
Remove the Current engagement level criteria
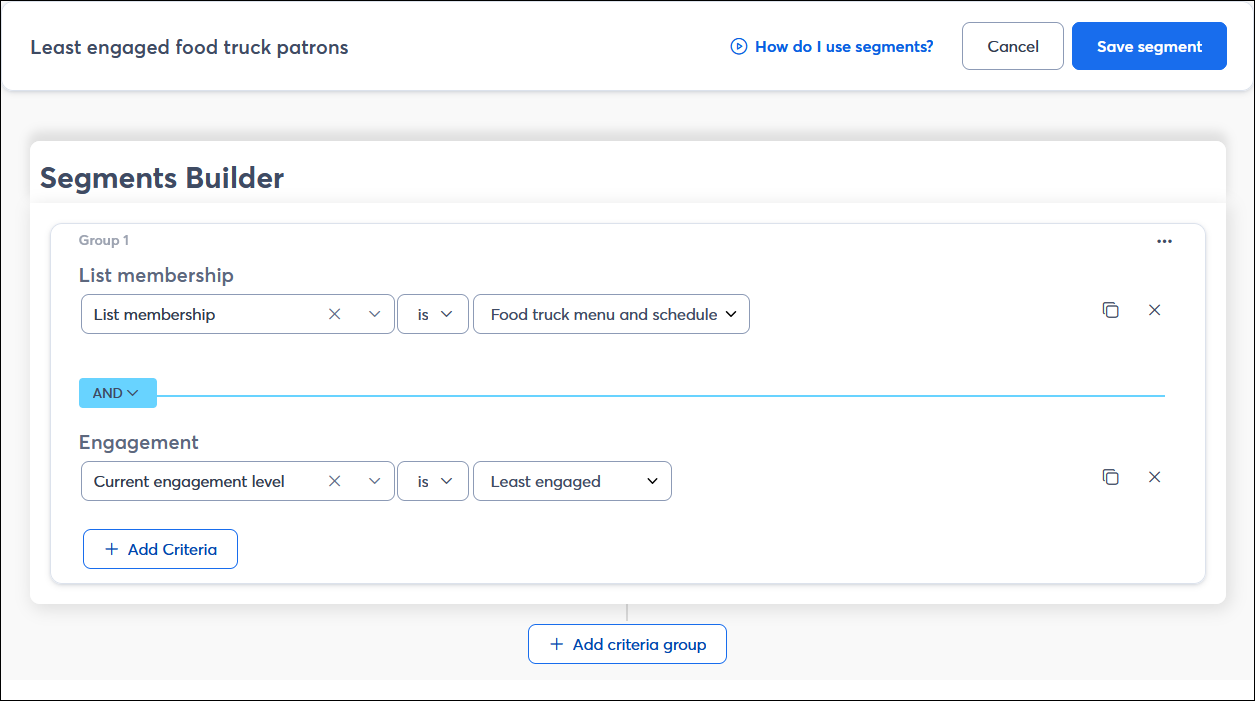pos(1155,477)
